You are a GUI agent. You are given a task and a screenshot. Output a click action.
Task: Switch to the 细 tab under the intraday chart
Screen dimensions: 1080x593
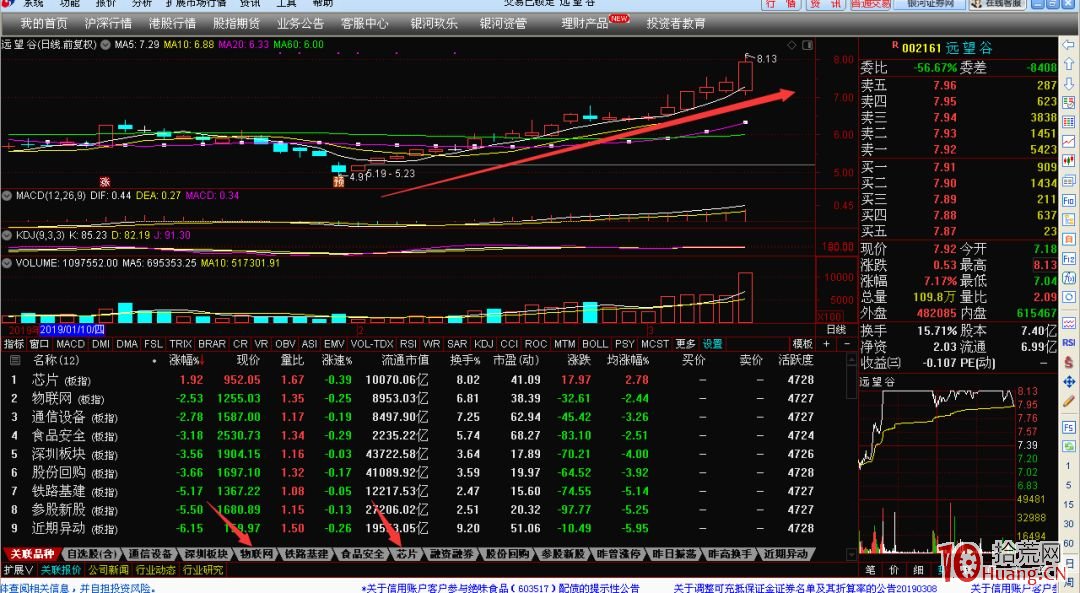pos(918,570)
